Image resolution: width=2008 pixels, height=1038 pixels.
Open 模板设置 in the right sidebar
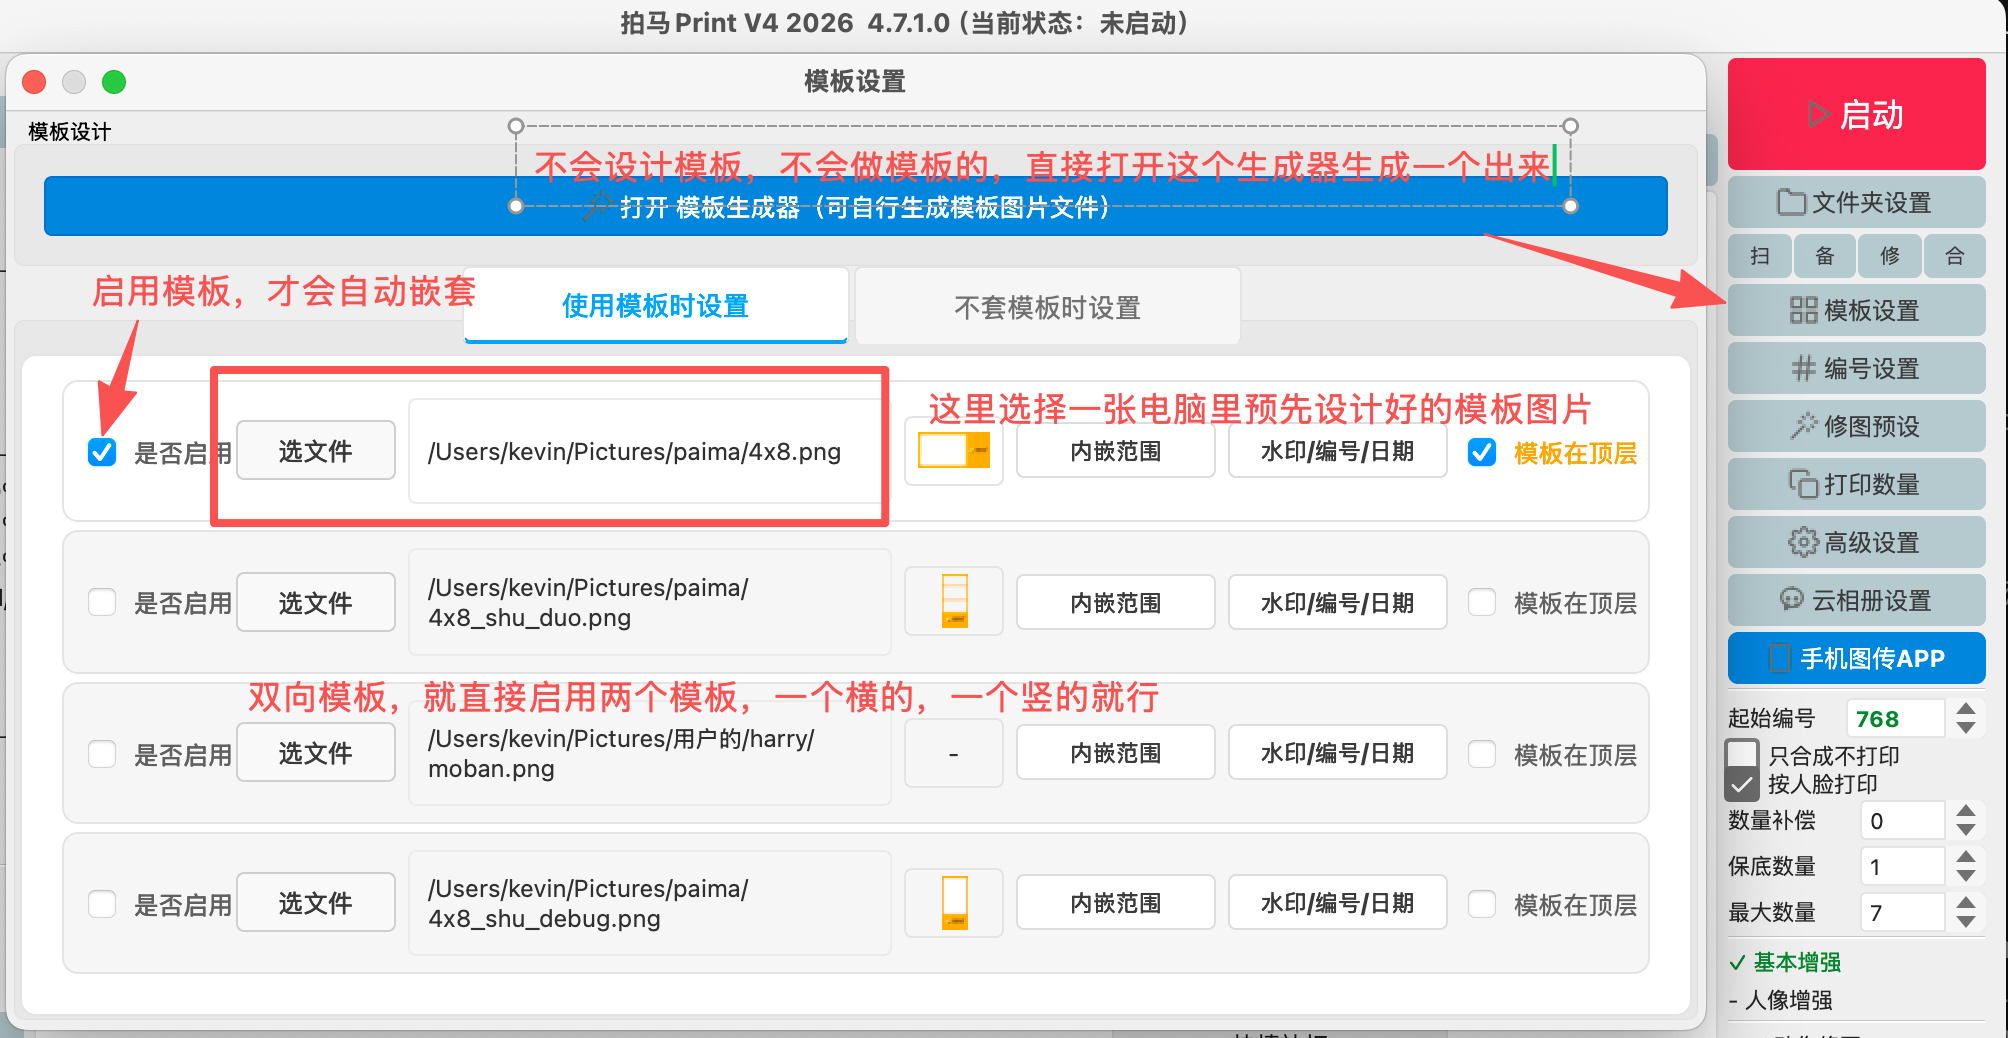click(1856, 311)
